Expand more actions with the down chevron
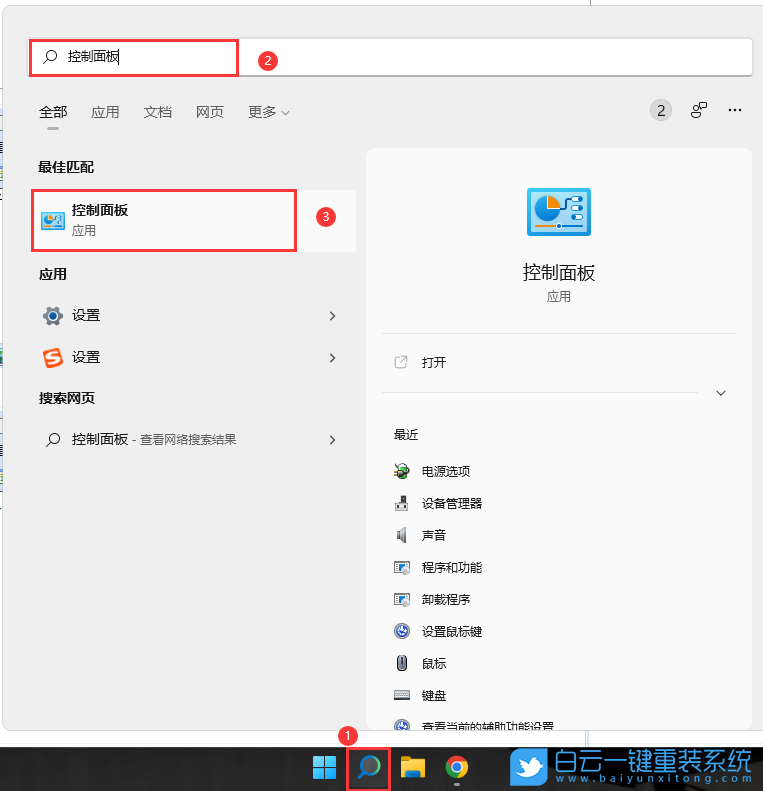This screenshot has width=763, height=791. (721, 393)
